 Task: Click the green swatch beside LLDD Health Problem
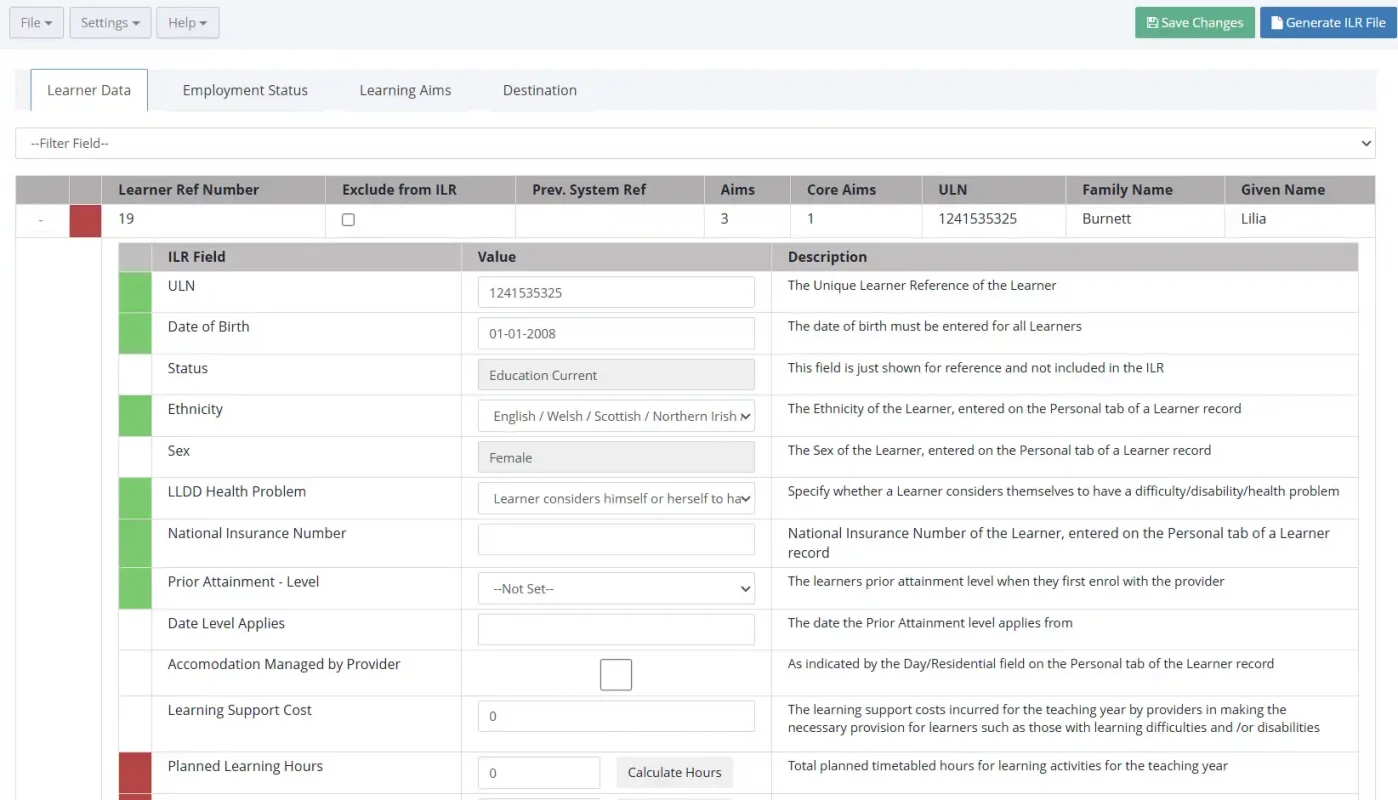pos(135,498)
